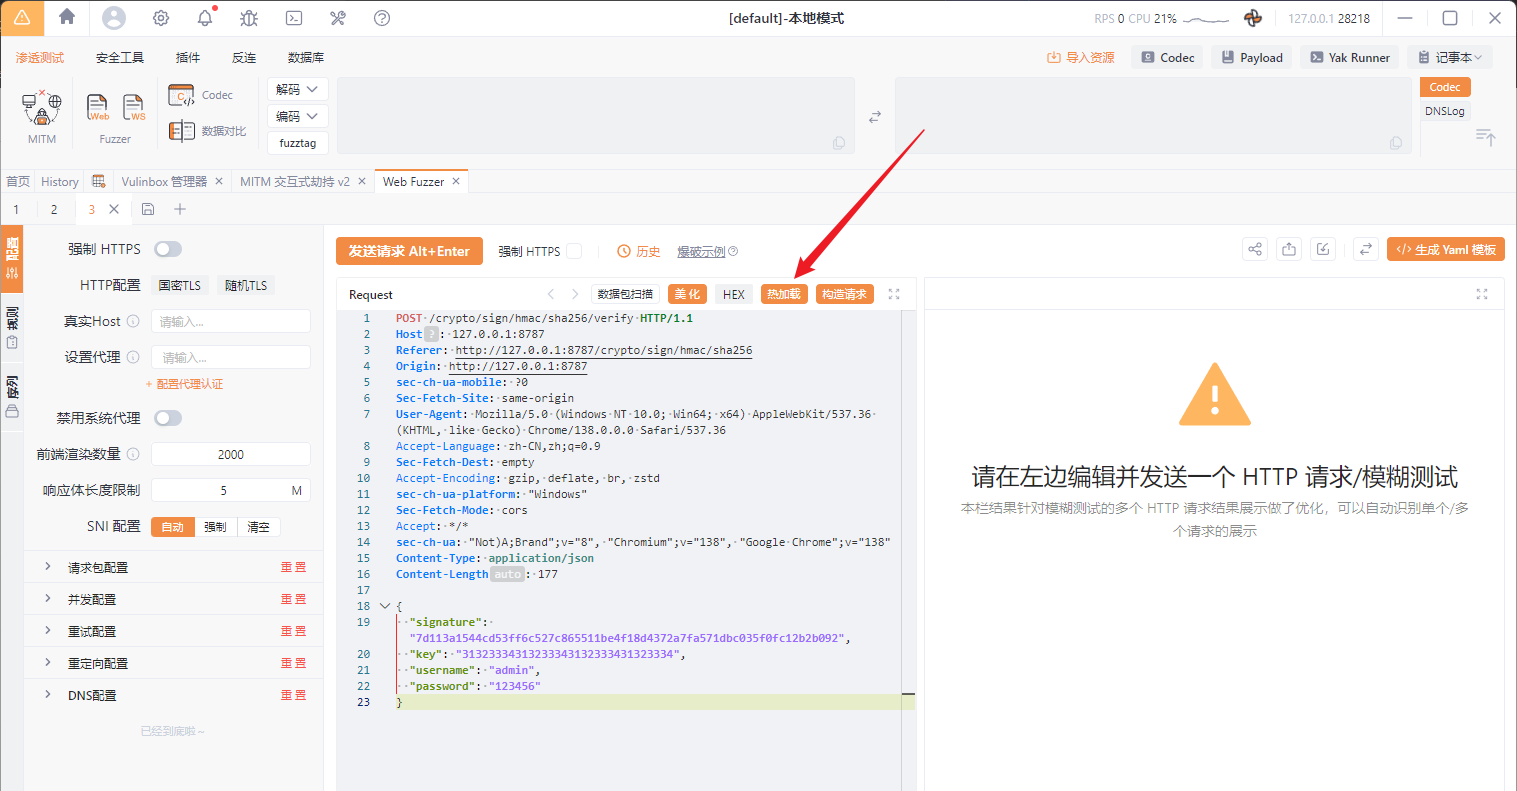Click the swap layout arrows icon
Viewport: 1517px width, 791px height.
1366,250
